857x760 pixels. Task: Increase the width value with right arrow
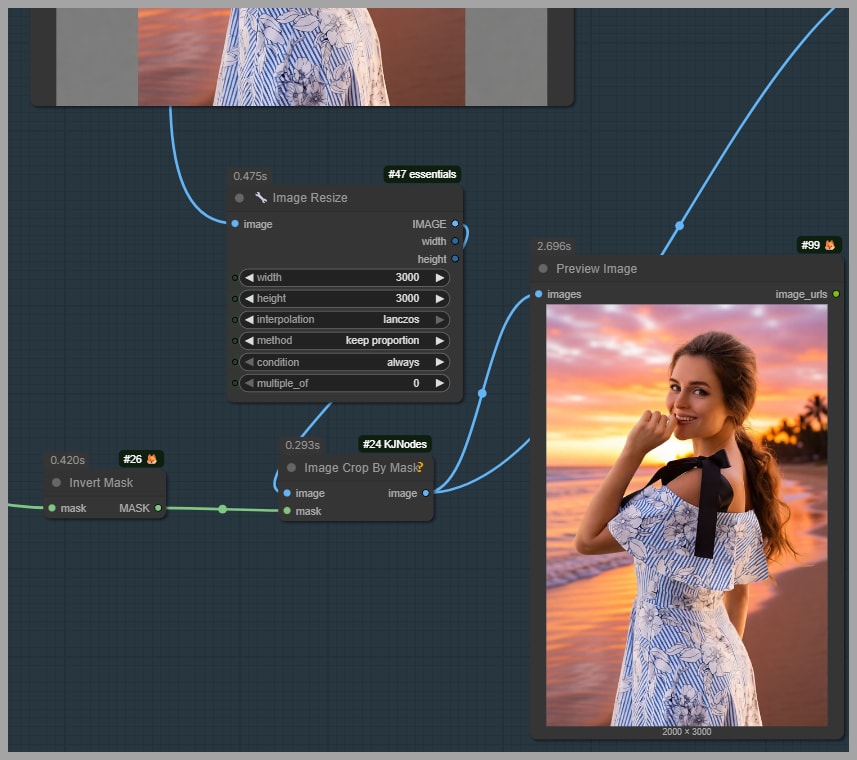pos(438,277)
